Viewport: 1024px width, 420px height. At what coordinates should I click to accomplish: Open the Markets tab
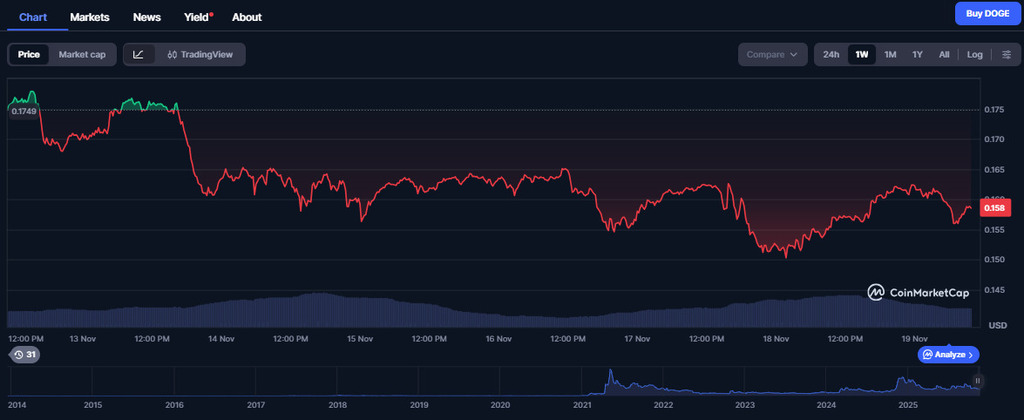point(90,17)
